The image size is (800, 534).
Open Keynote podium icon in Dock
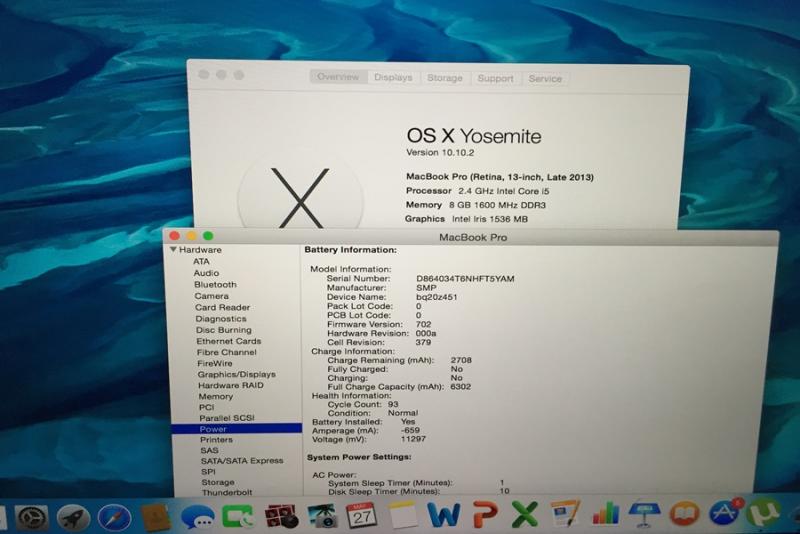click(644, 514)
